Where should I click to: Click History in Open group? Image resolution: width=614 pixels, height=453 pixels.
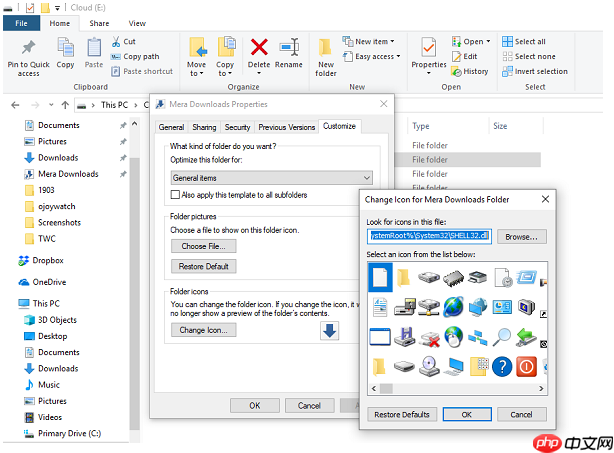pos(470,71)
